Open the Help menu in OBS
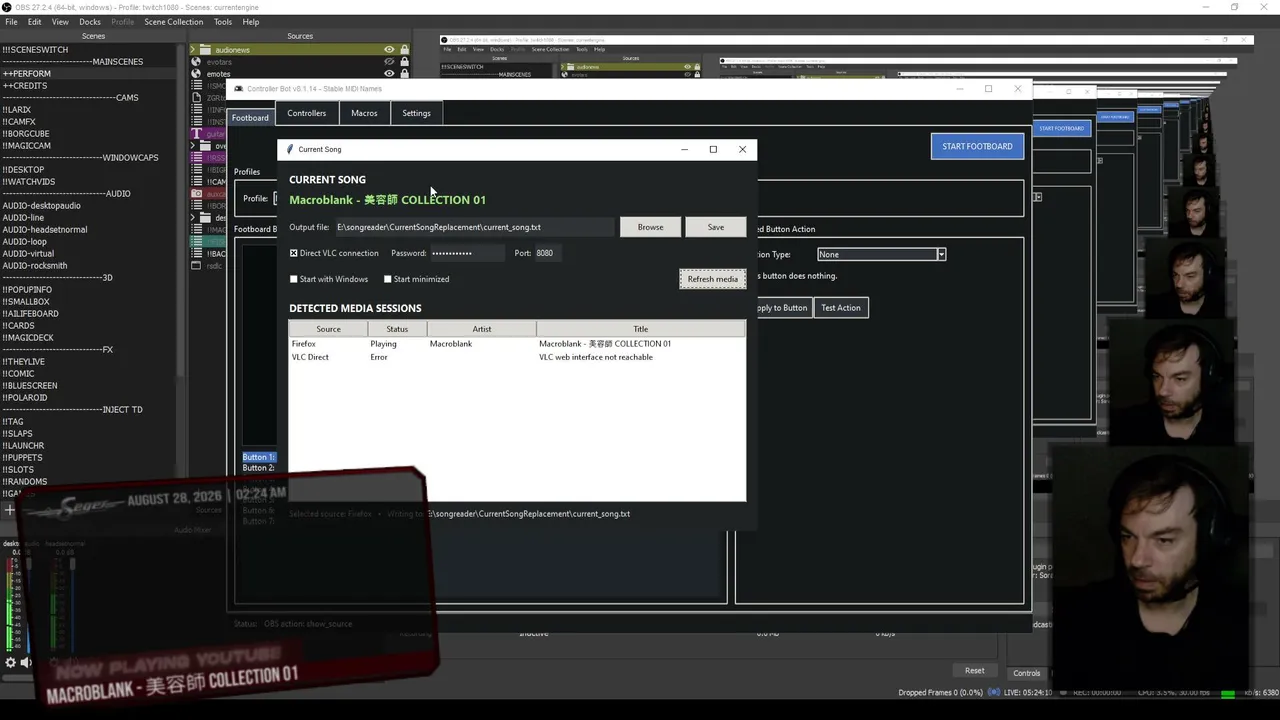Screen dimensions: 1280x720 click(251, 22)
